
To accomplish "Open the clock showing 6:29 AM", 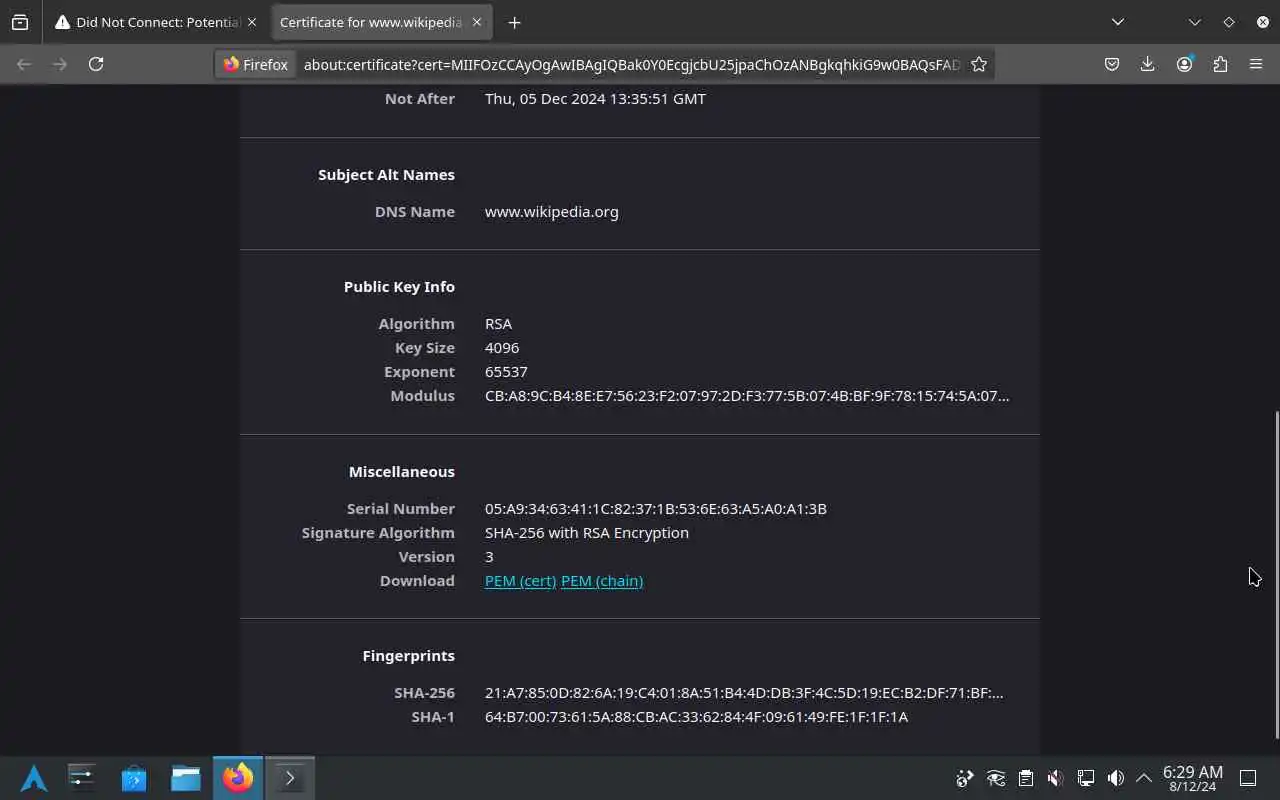I will click(1193, 778).
